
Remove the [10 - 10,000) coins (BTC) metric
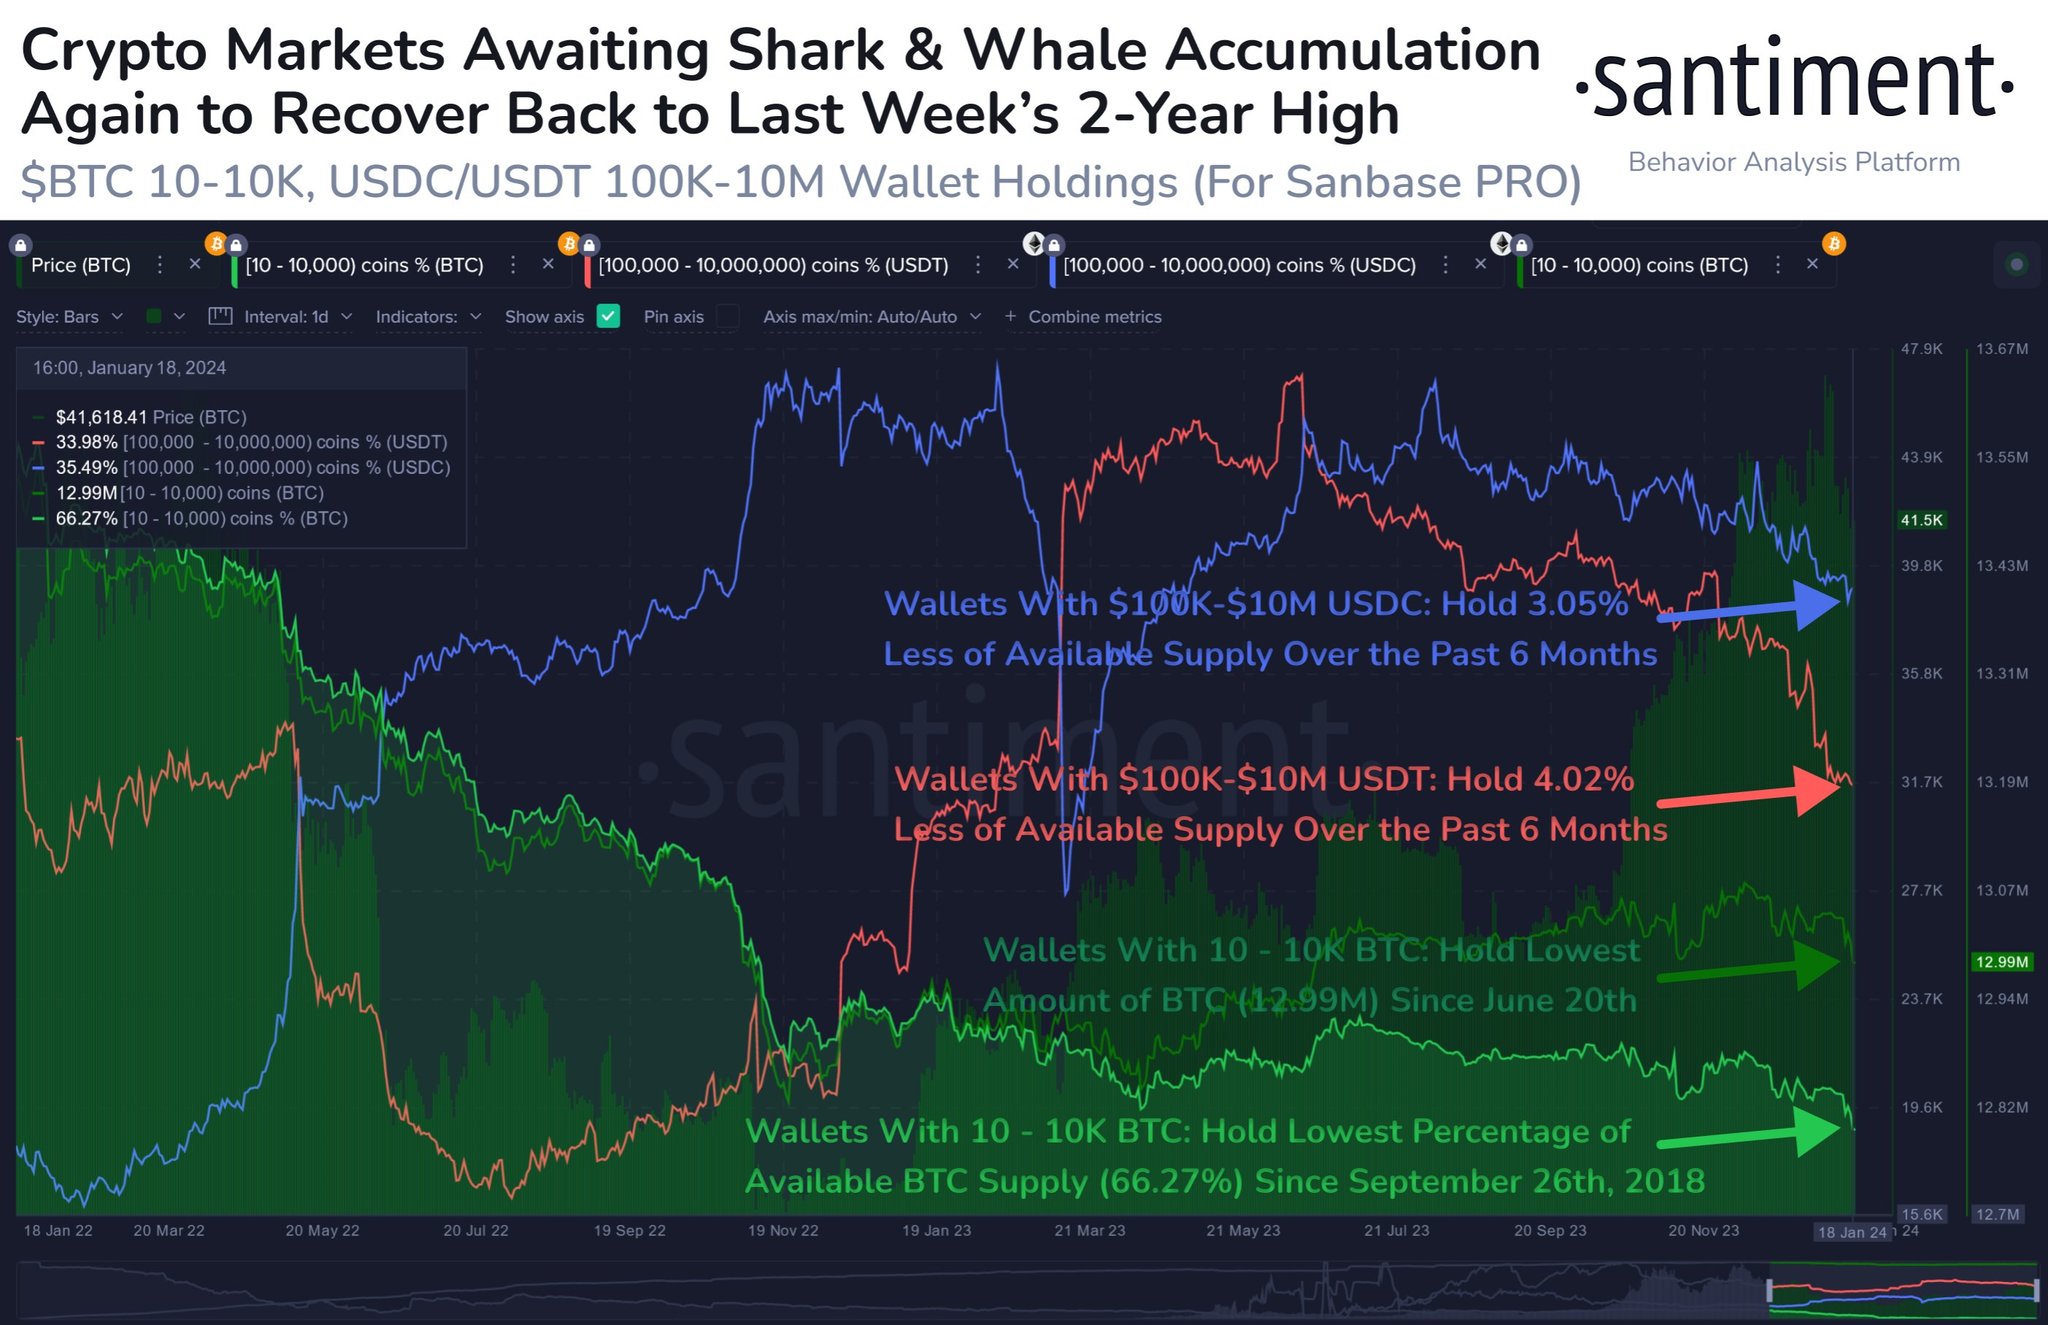[x=1812, y=264]
